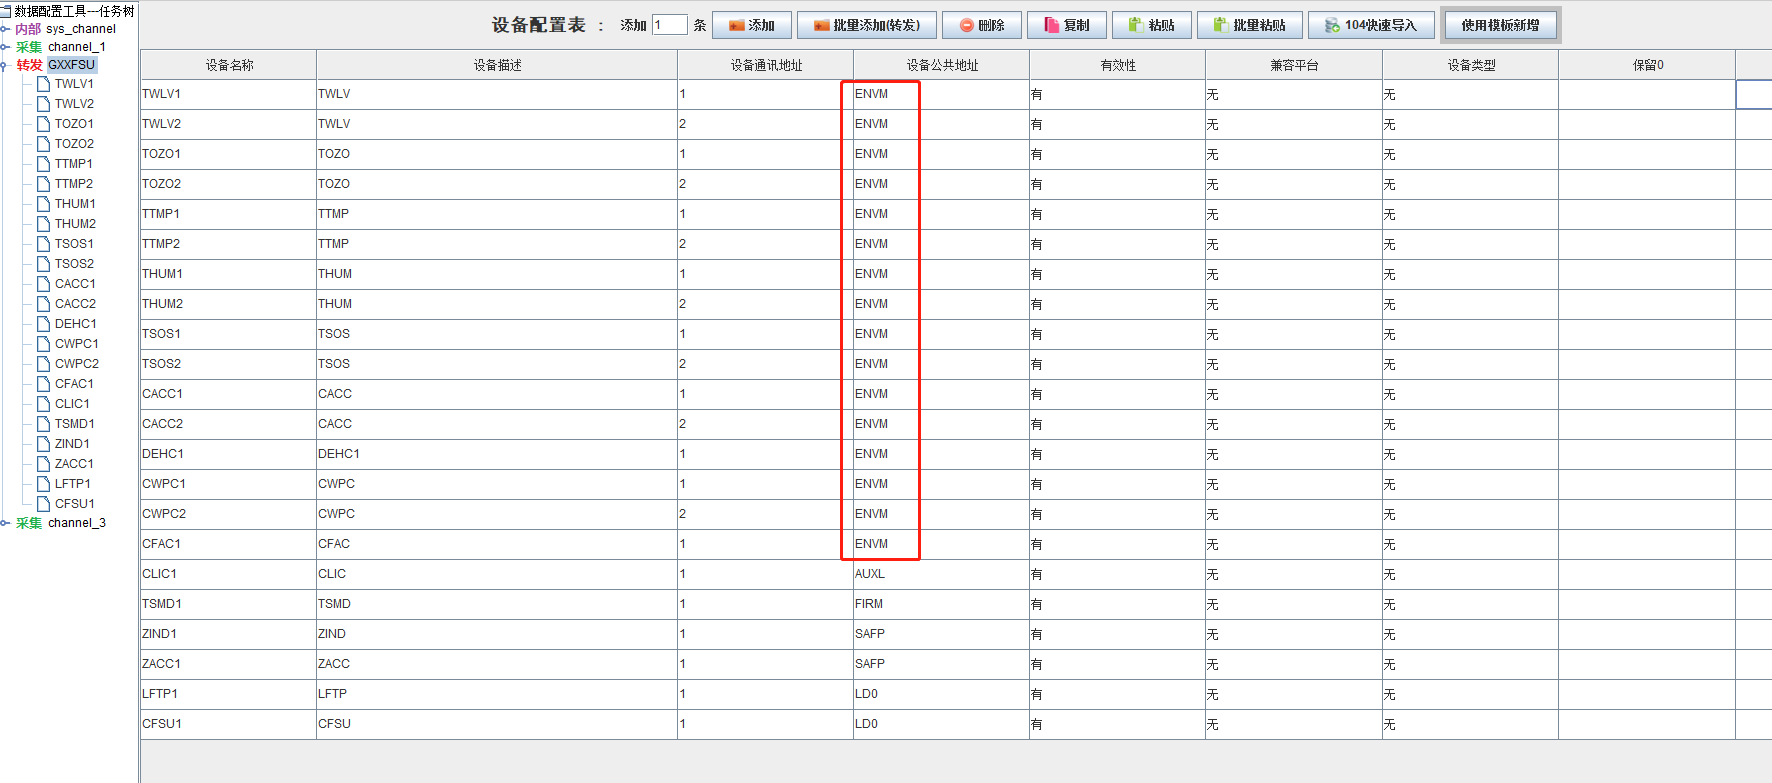Click the file icon next to TOZO1
Viewport: 1772px width, 783px height.
43,124
